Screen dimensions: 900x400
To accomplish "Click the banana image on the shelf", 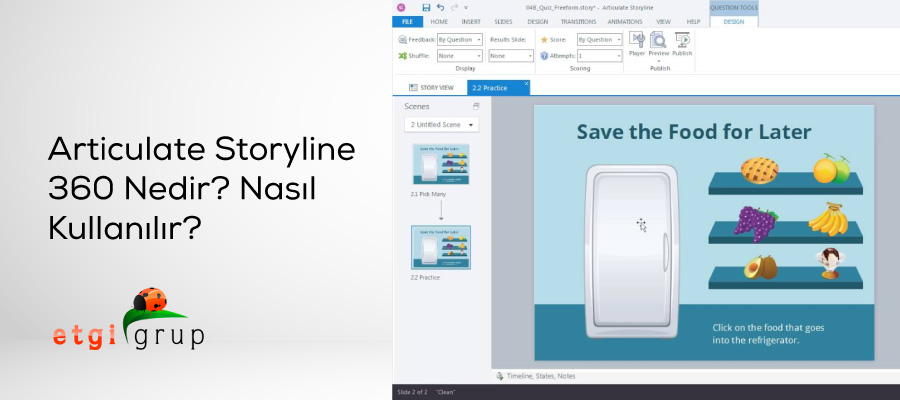I will [x=827, y=217].
